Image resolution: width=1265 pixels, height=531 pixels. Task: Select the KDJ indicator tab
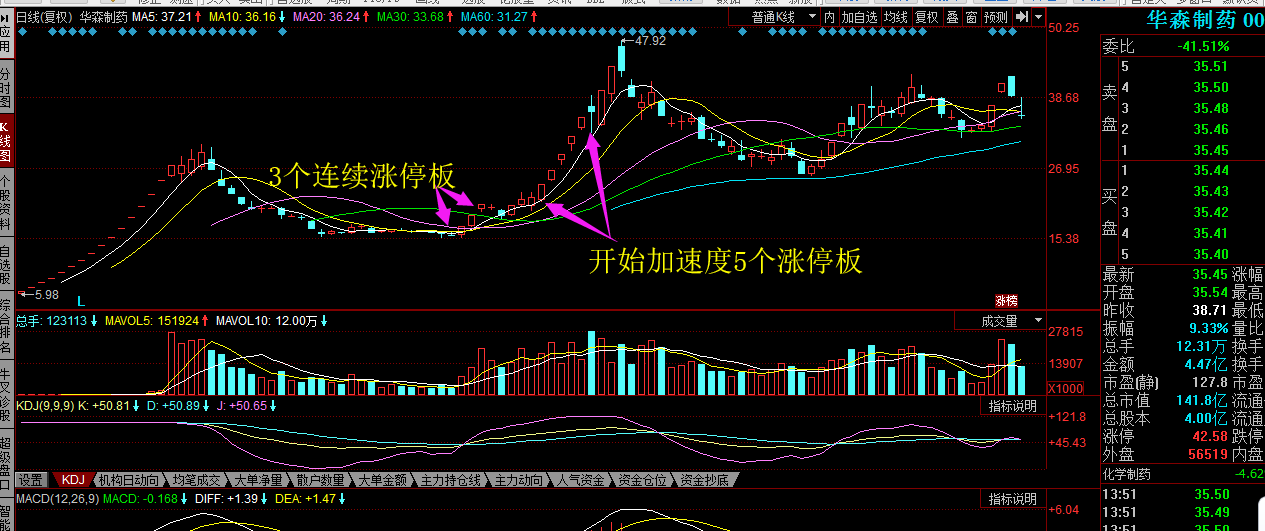(x=72, y=480)
